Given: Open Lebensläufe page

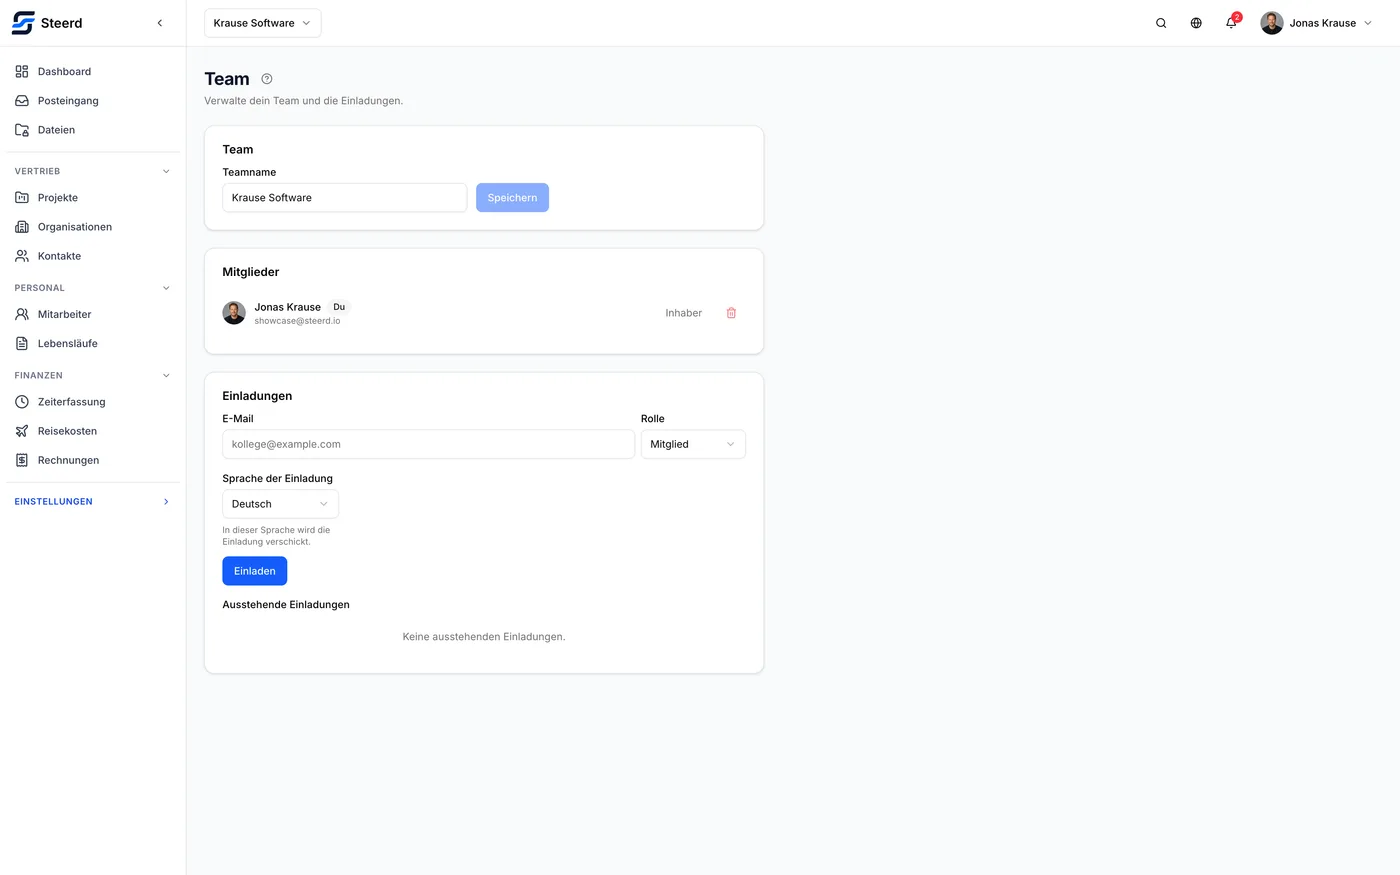Looking at the screenshot, I should point(68,343).
